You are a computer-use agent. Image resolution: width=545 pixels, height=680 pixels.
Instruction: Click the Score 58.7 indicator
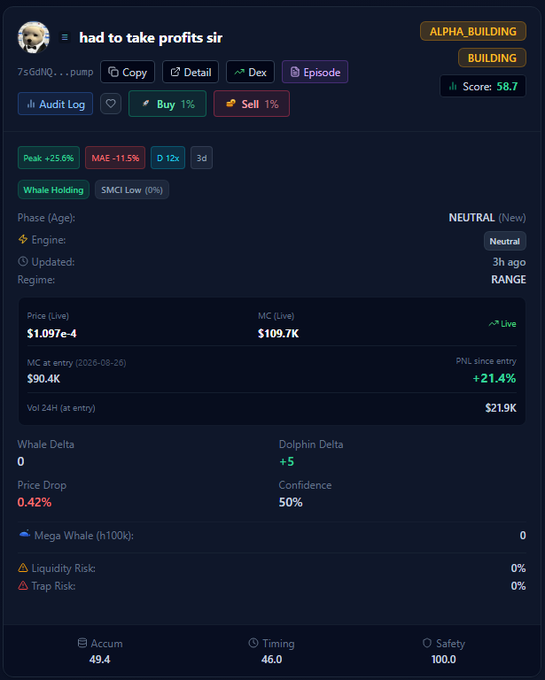point(483,86)
